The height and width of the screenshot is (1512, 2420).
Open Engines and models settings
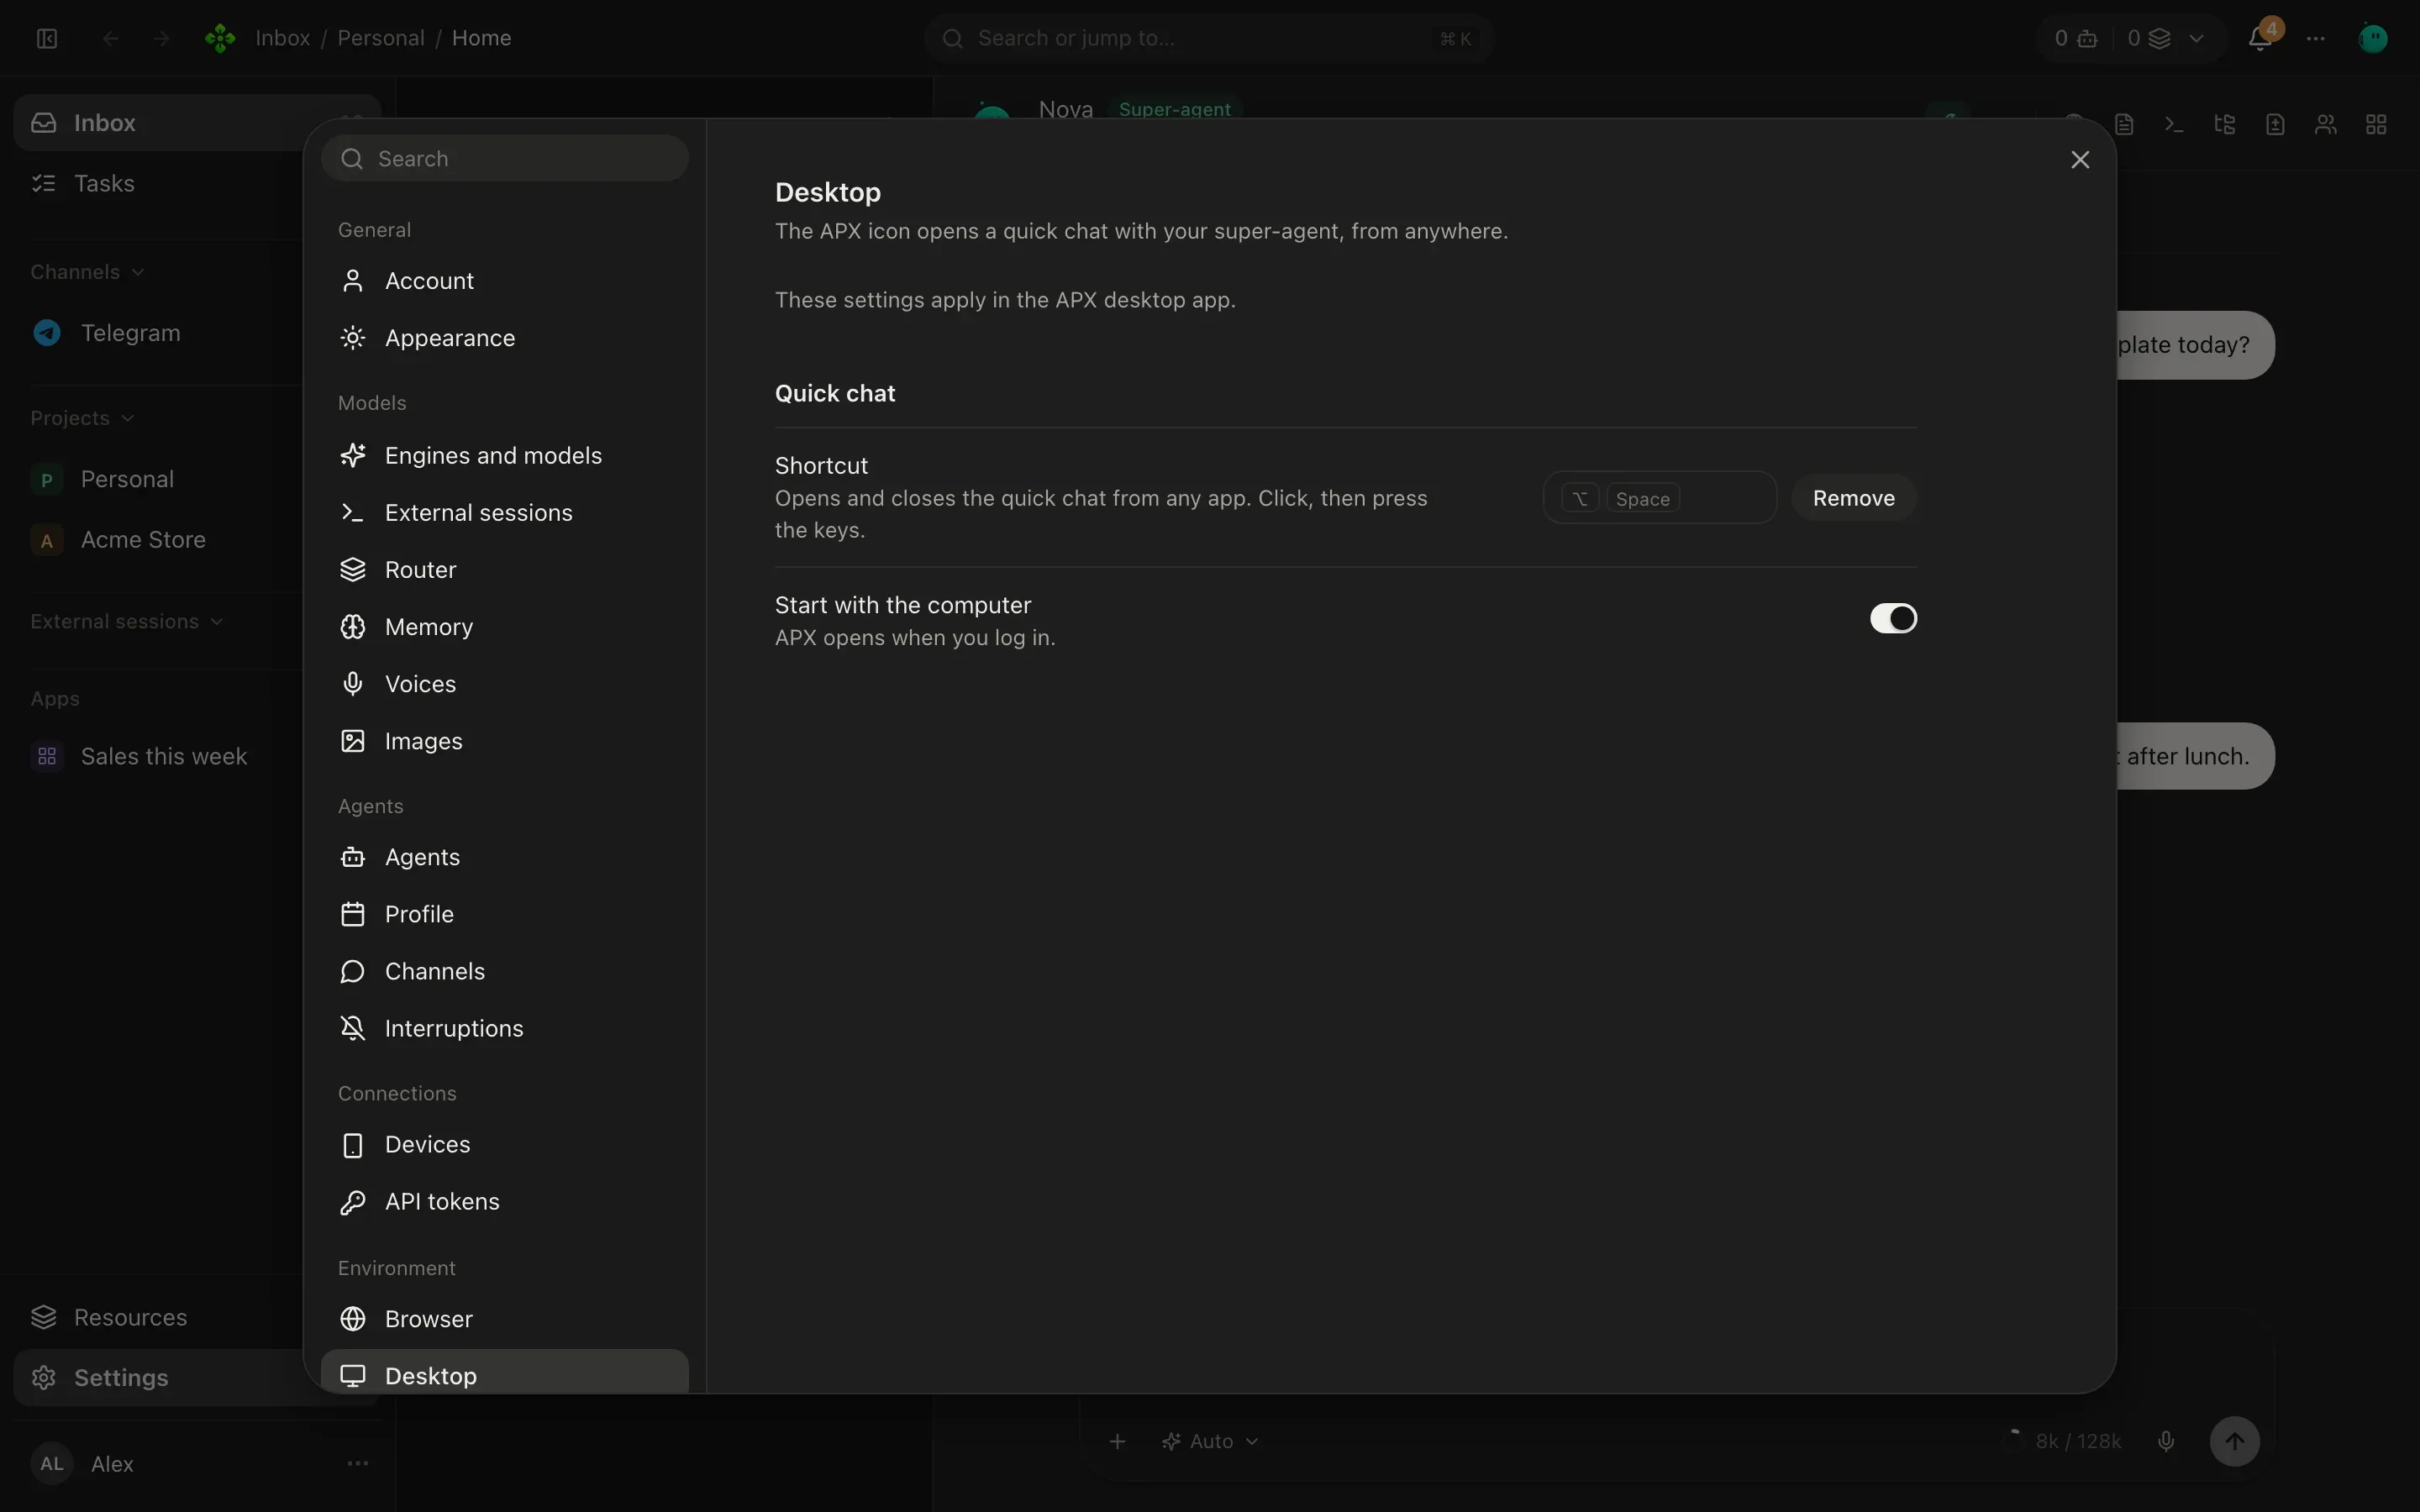point(505,455)
